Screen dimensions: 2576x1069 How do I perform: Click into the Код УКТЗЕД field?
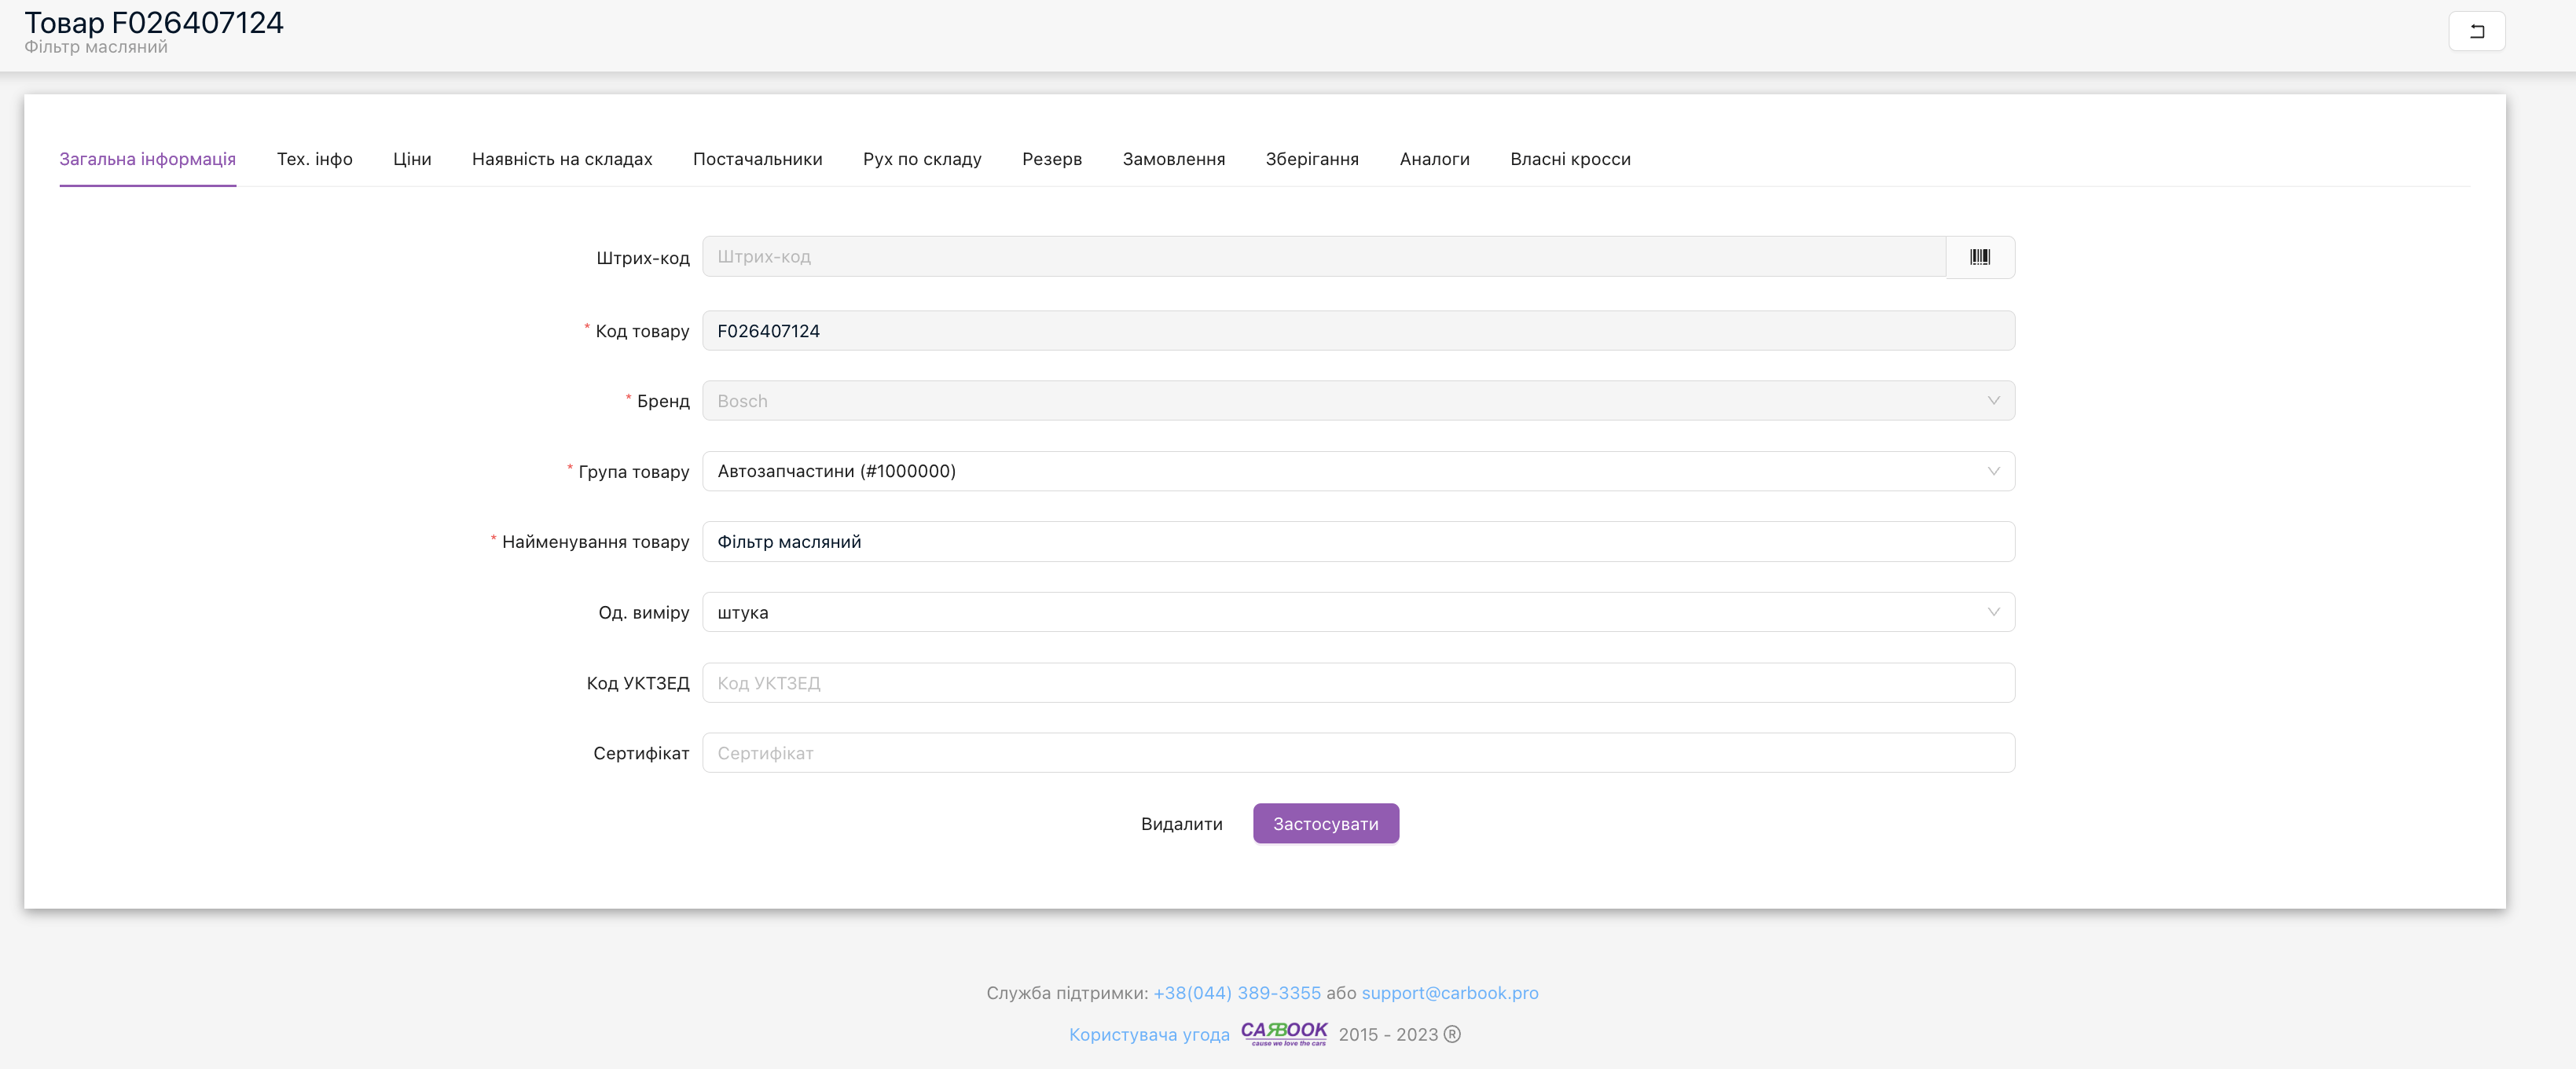pos(1358,683)
